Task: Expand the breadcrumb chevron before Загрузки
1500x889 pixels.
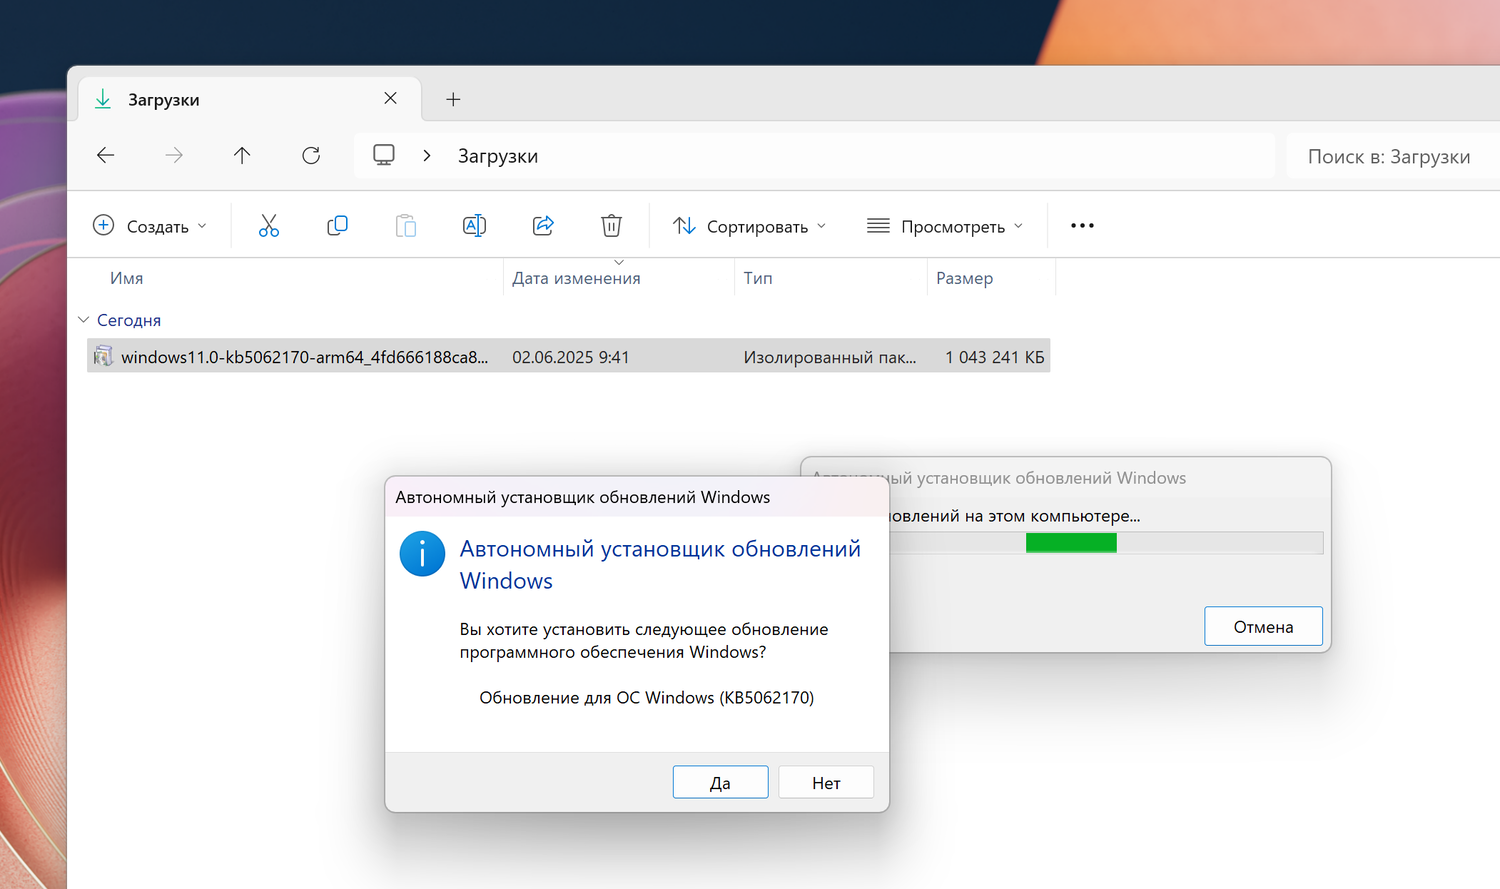Action: (x=427, y=156)
